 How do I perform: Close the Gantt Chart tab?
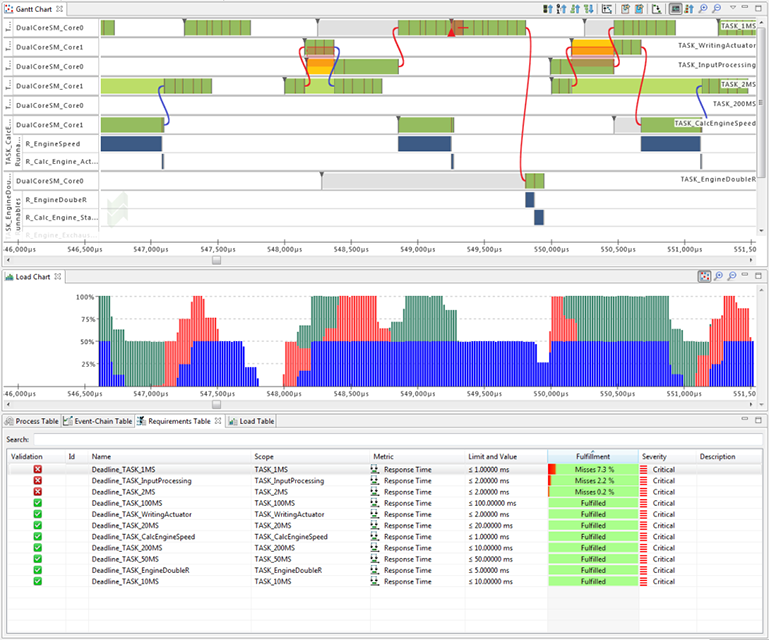(57, 8)
